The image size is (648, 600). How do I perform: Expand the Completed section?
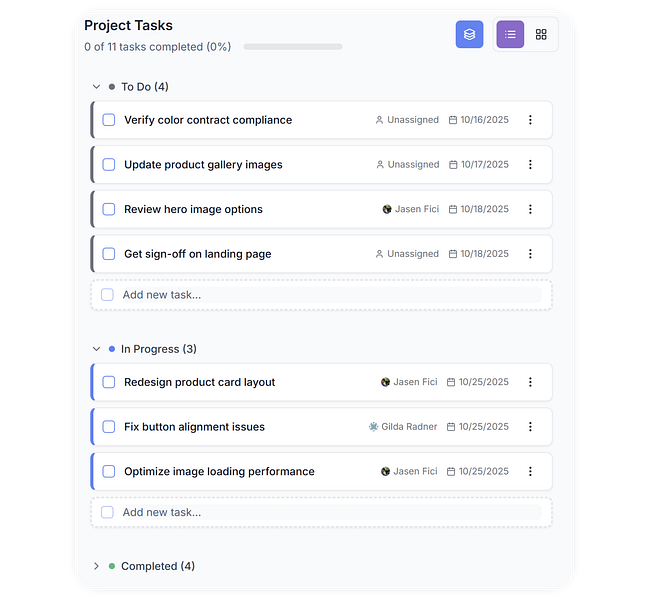pos(97,566)
